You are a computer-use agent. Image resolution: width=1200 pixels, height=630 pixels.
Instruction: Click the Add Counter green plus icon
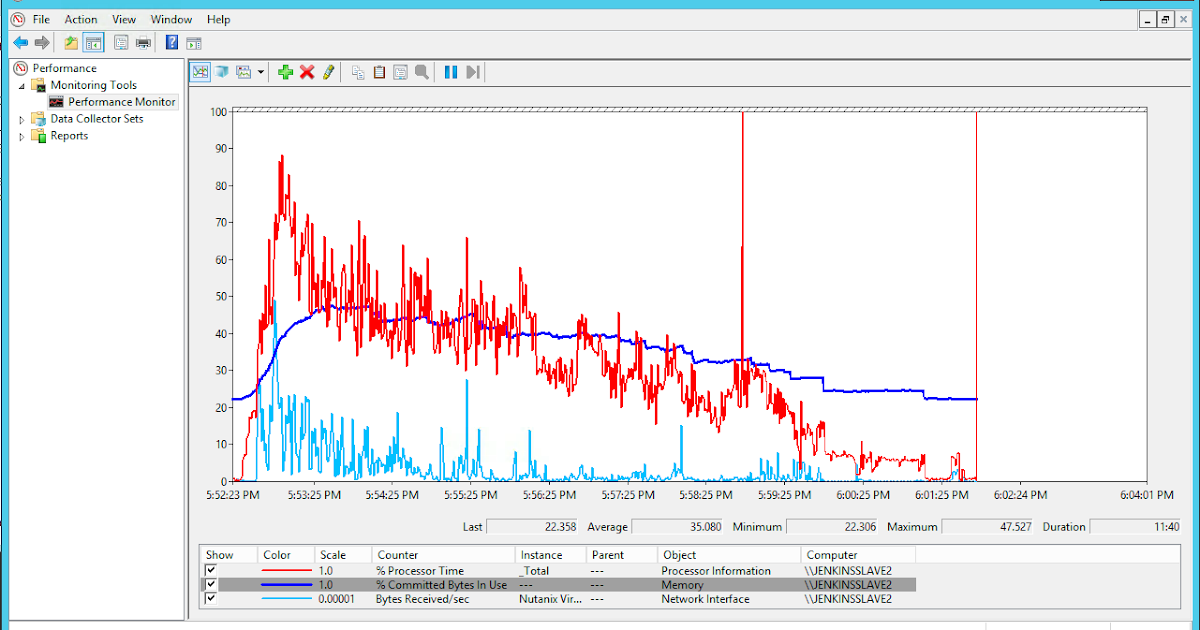286,71
